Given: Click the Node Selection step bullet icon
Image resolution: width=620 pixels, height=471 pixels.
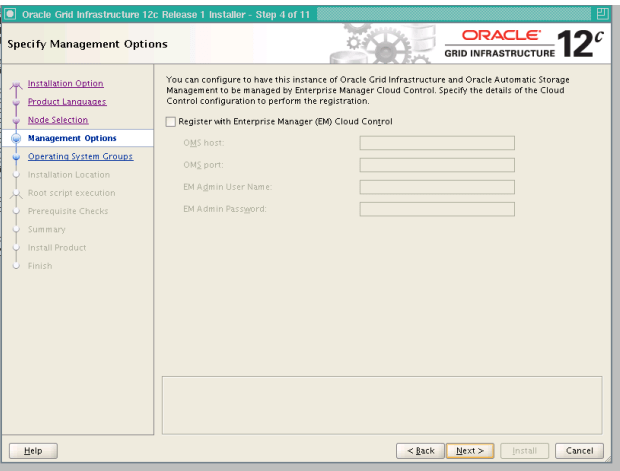Looking at the screenshot, I should (x=16, y=120).
